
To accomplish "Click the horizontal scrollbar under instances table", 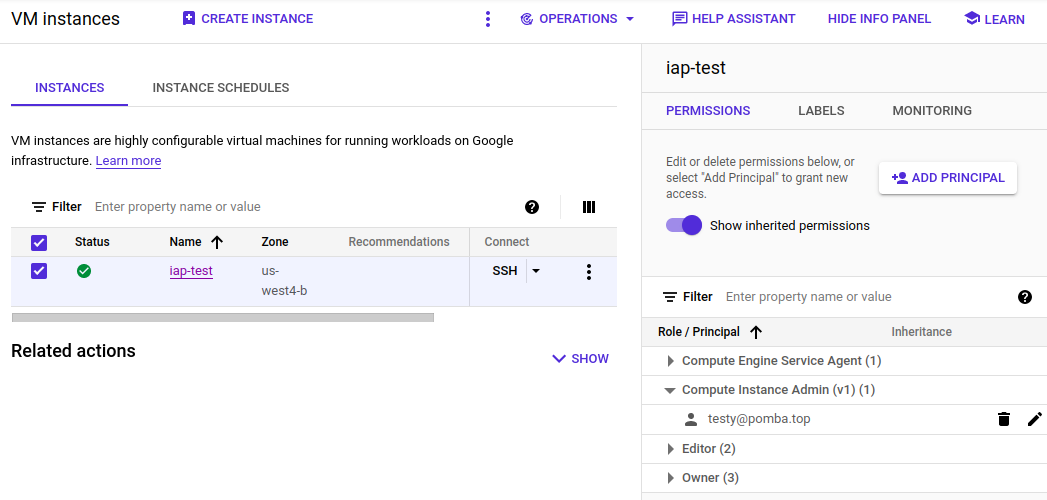I will pyautogui.click(x=222, y=318).
